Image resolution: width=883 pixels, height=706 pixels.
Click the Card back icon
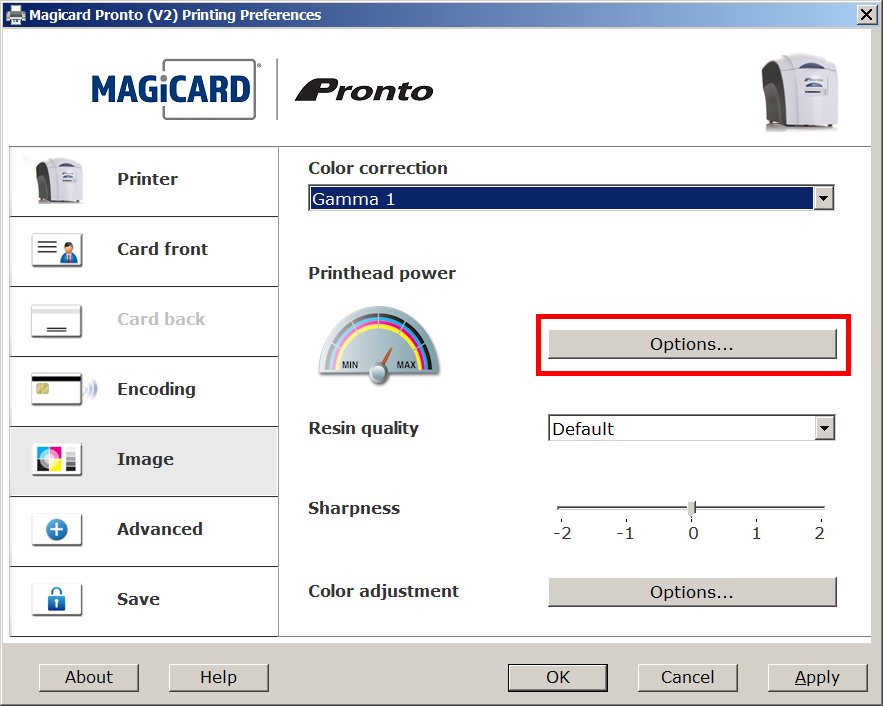pyautogui.click(x=56, y=320)
